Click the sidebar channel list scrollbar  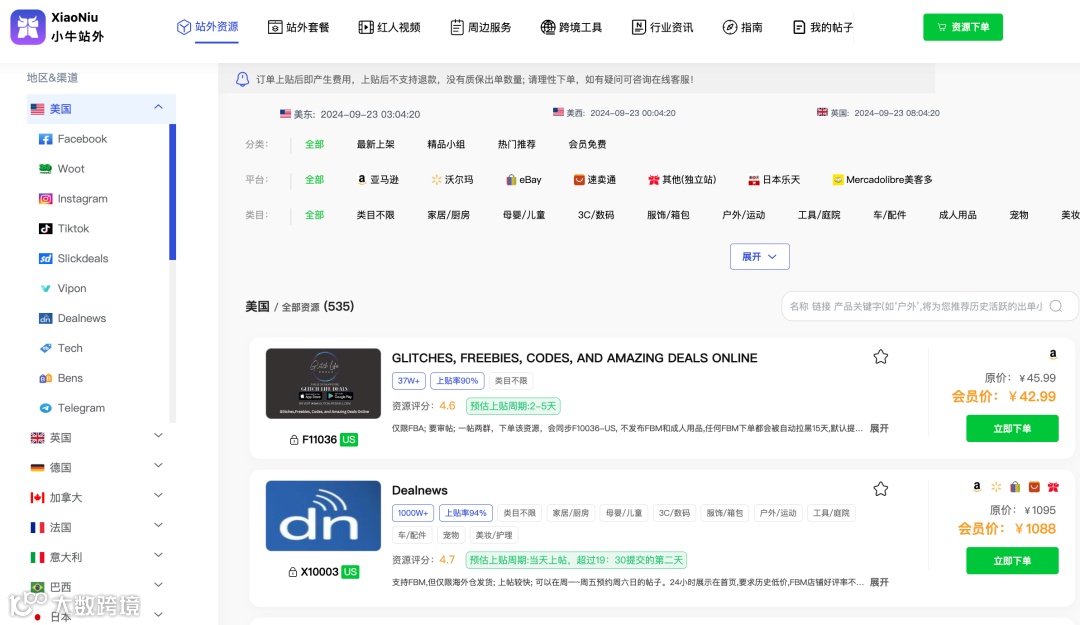click(x=172, y=192)
